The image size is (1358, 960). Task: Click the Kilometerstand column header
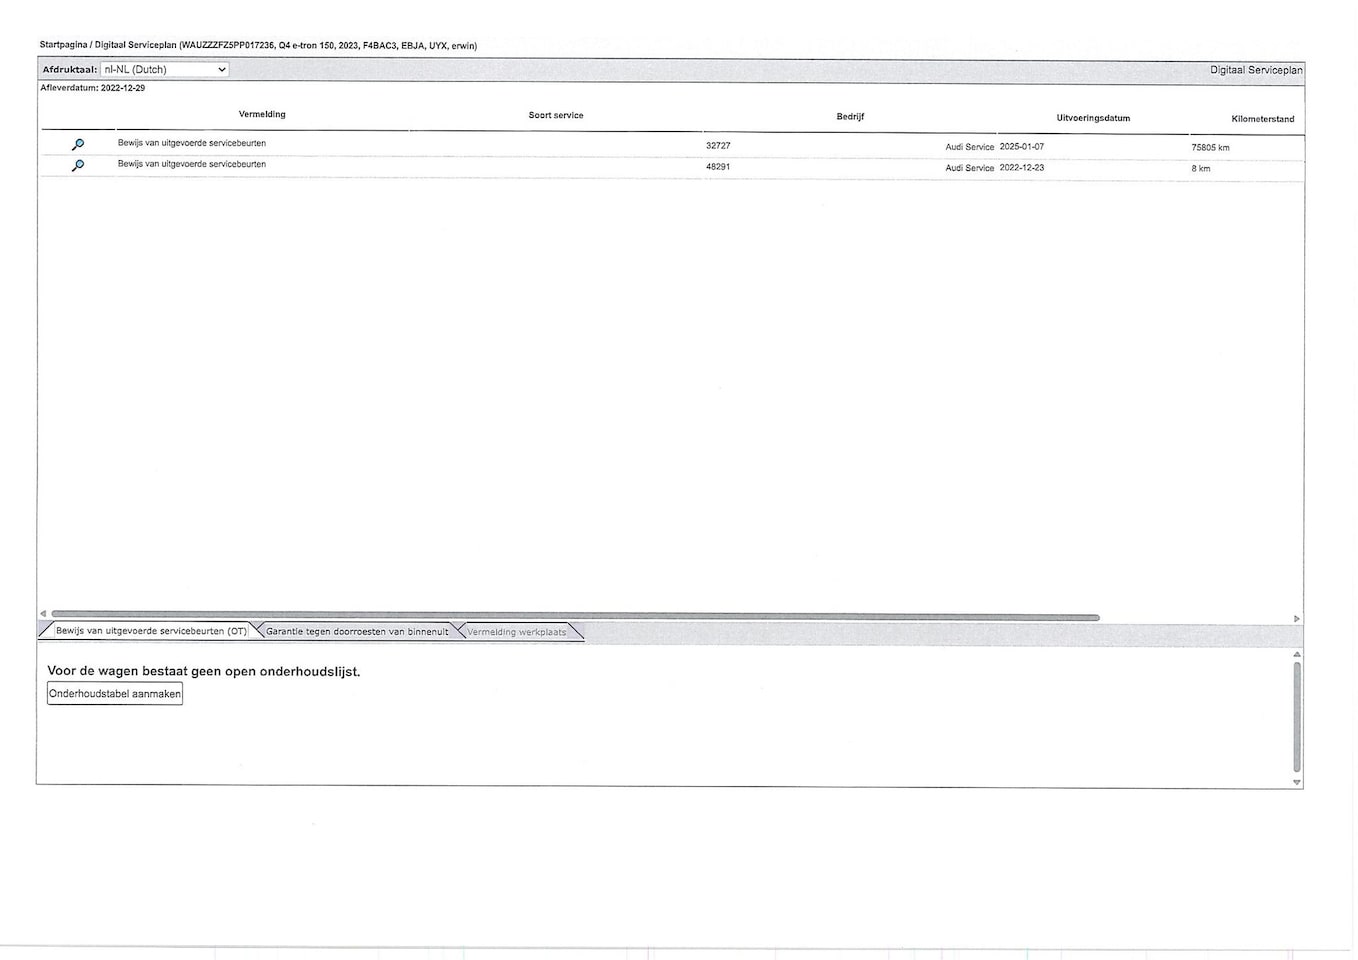coord(1262,119)
